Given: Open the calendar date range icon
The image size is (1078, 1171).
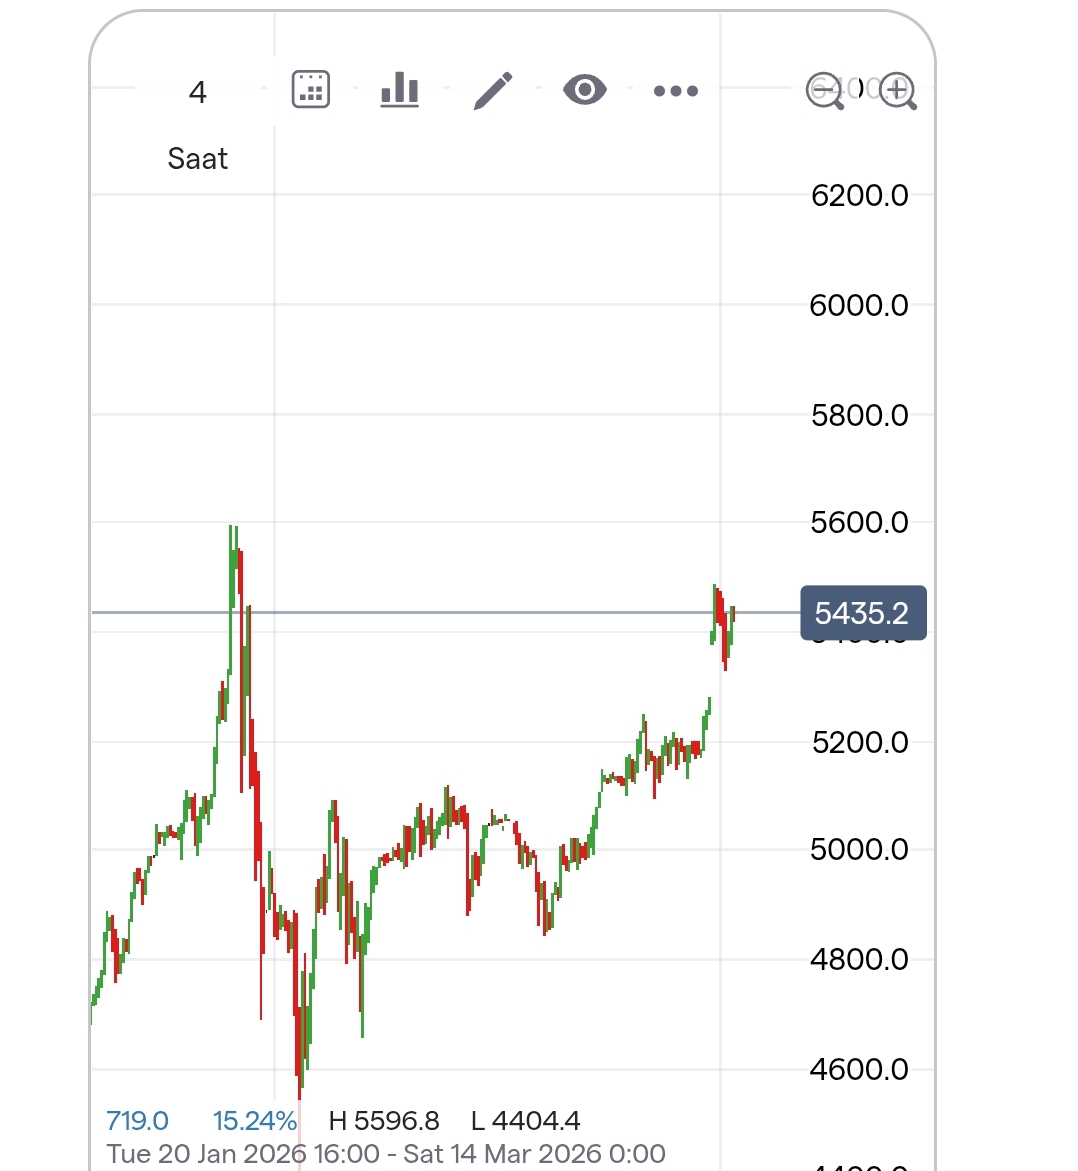Looking at the screenshot, I should point(311,90).
